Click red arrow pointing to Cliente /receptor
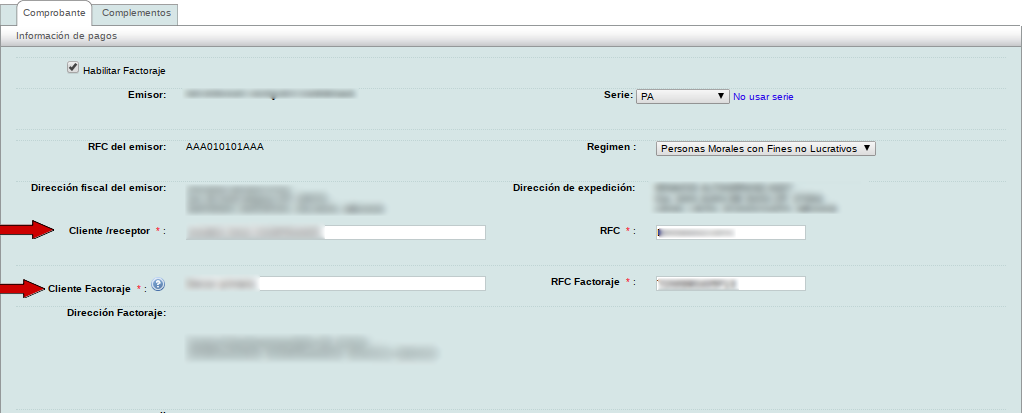Image resolution: width=1022 pixels, height=413 pixels. (29, 231)
